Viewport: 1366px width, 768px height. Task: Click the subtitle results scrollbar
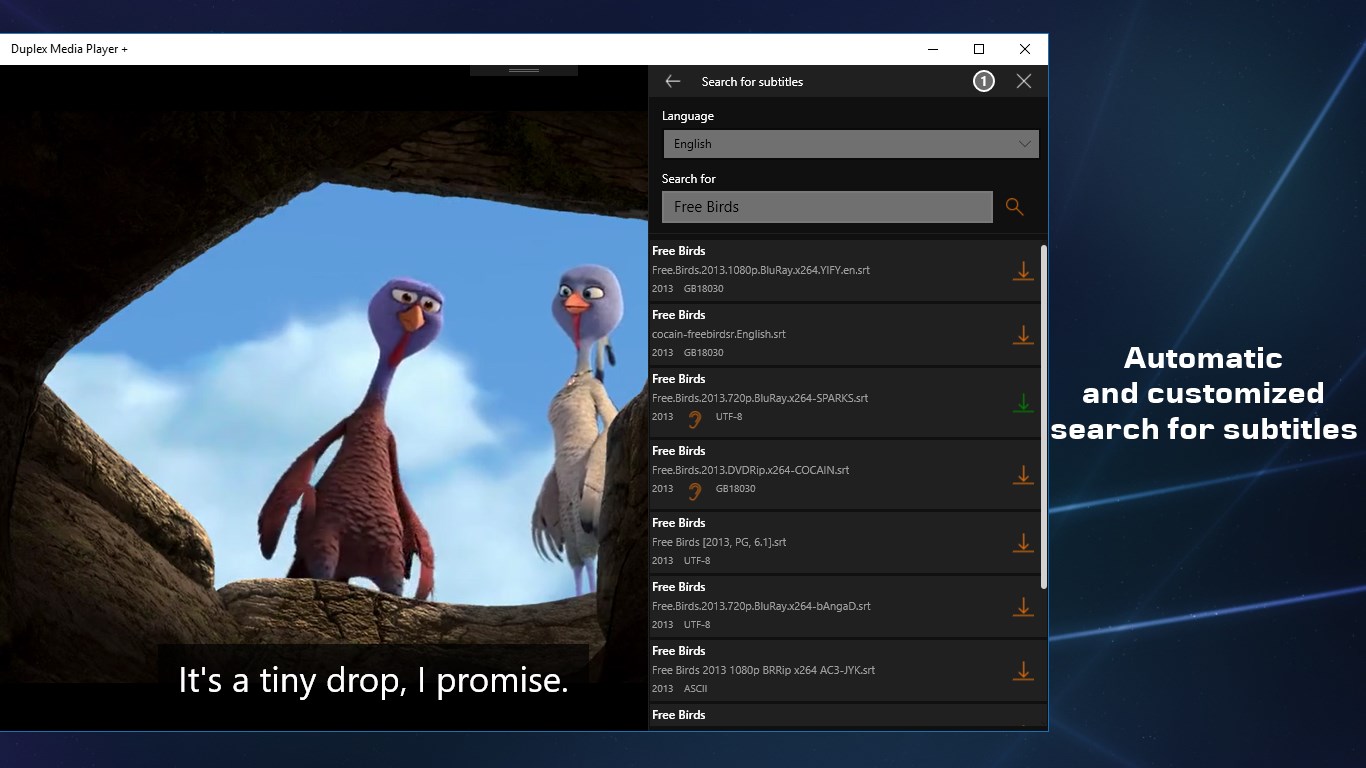pyautogui.click(x=1044, y=416)
